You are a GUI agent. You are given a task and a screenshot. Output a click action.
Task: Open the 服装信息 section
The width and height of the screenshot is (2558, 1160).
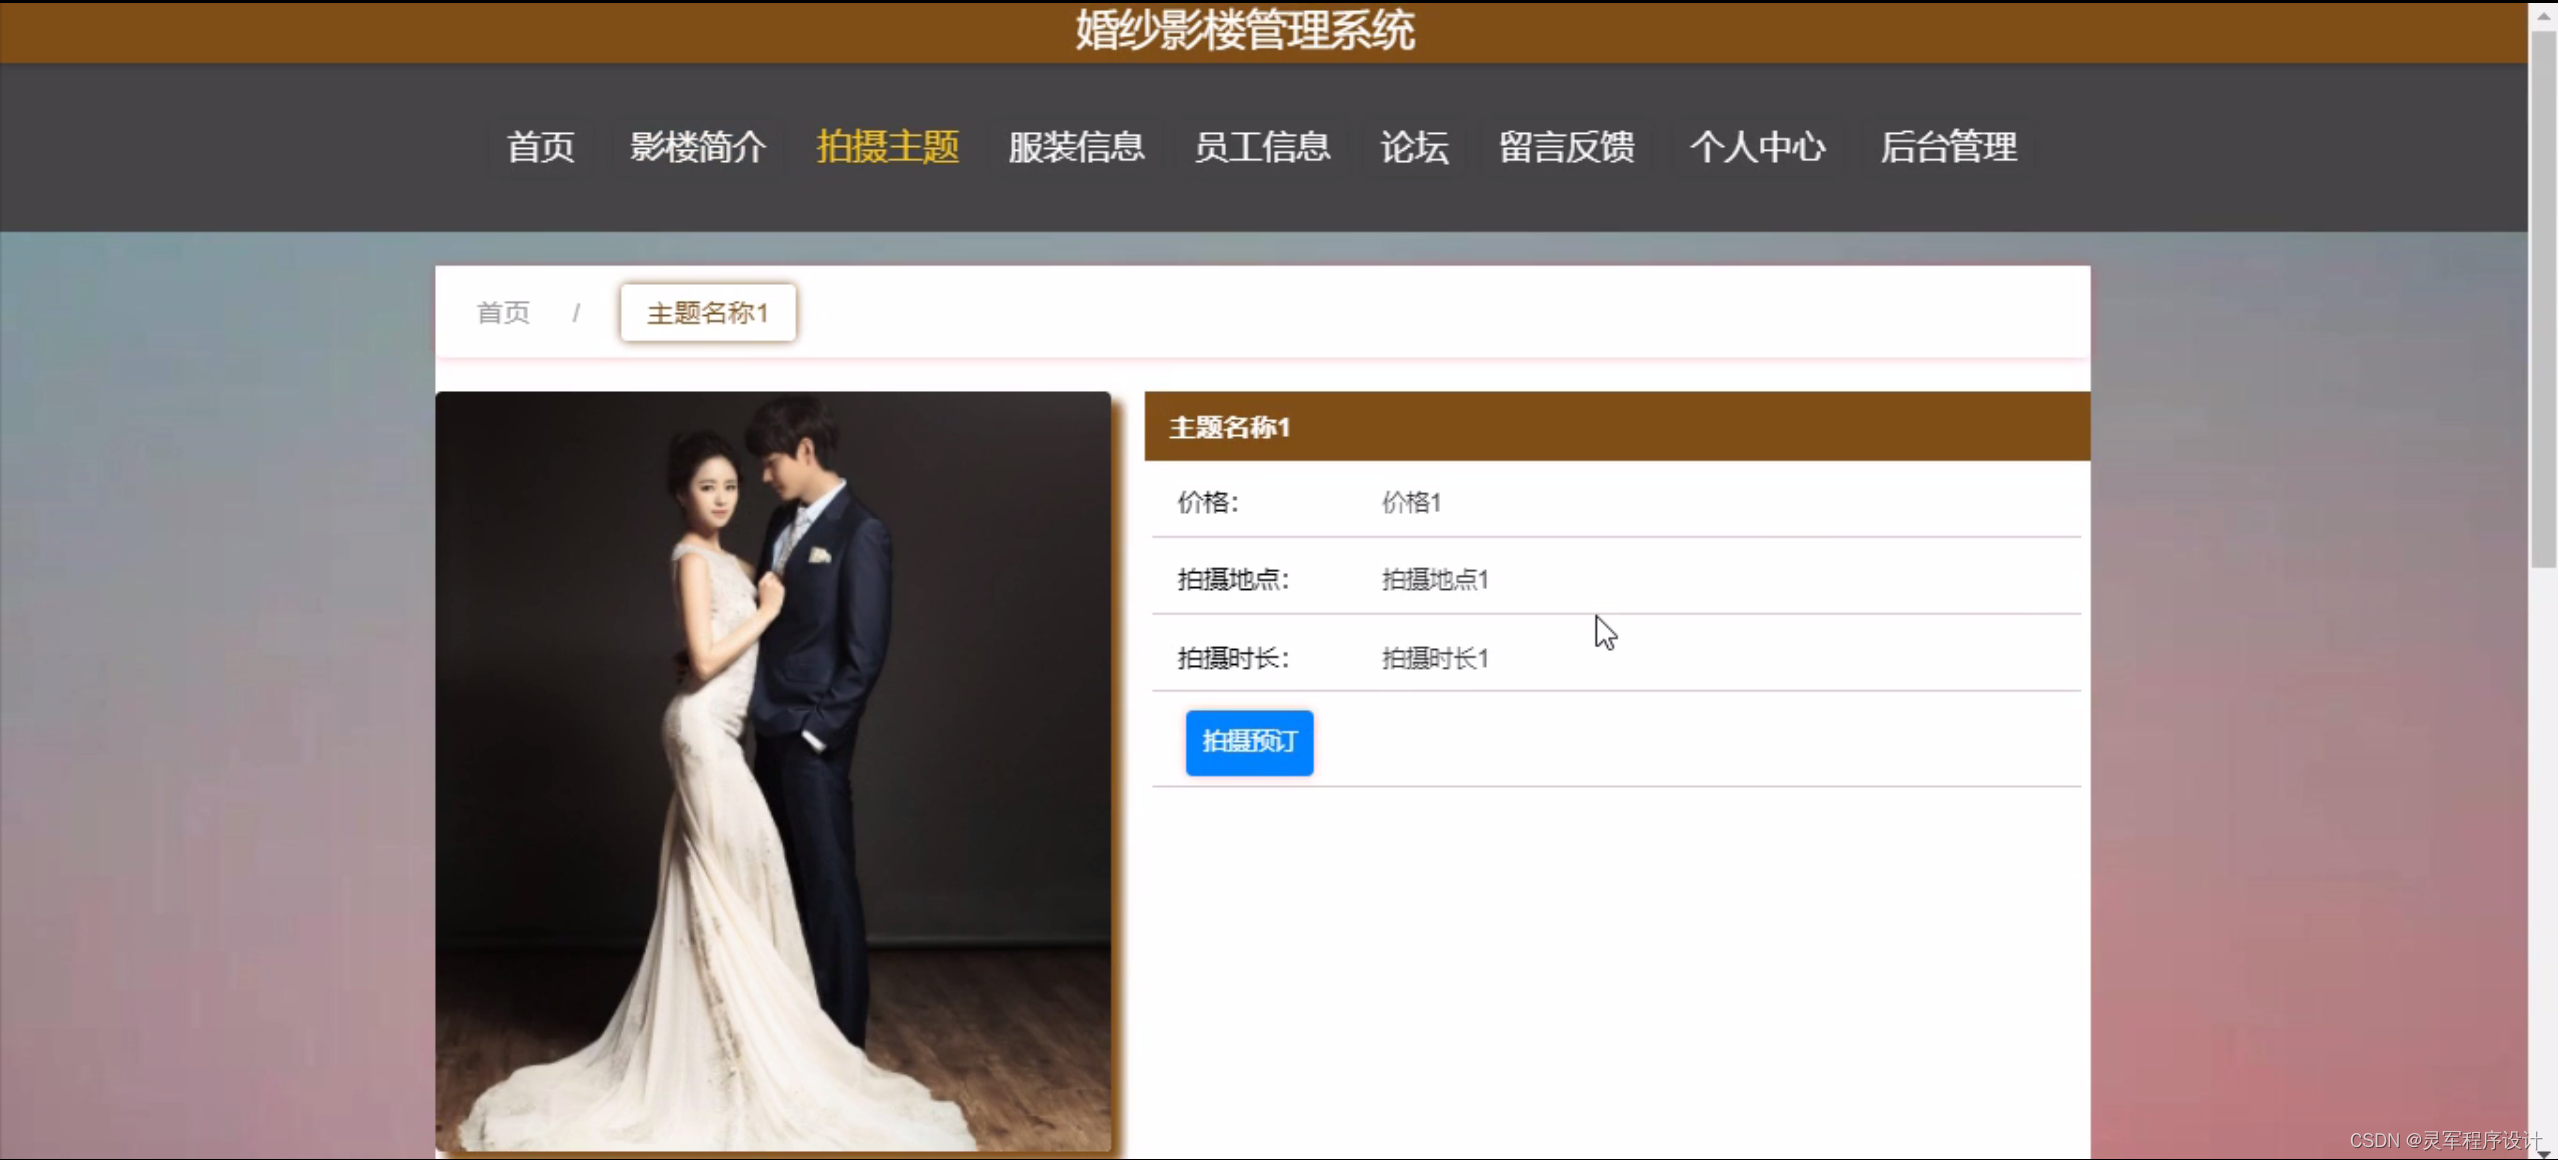click(x=1076, y=147)
